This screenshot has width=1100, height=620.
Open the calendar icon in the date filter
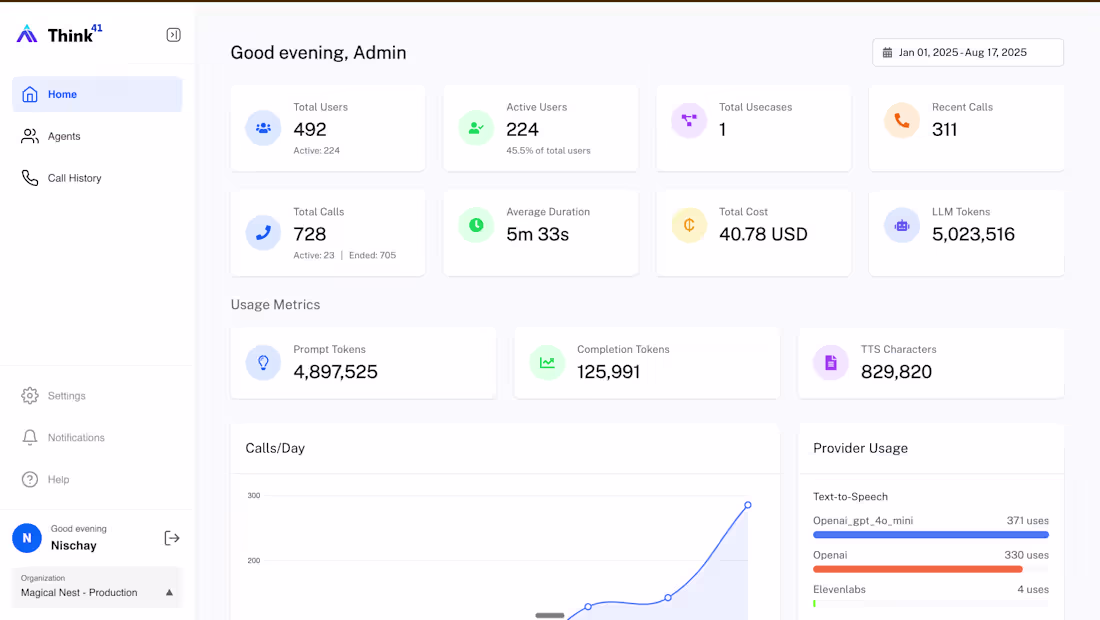pyautogui.click(x=890, y=52)
